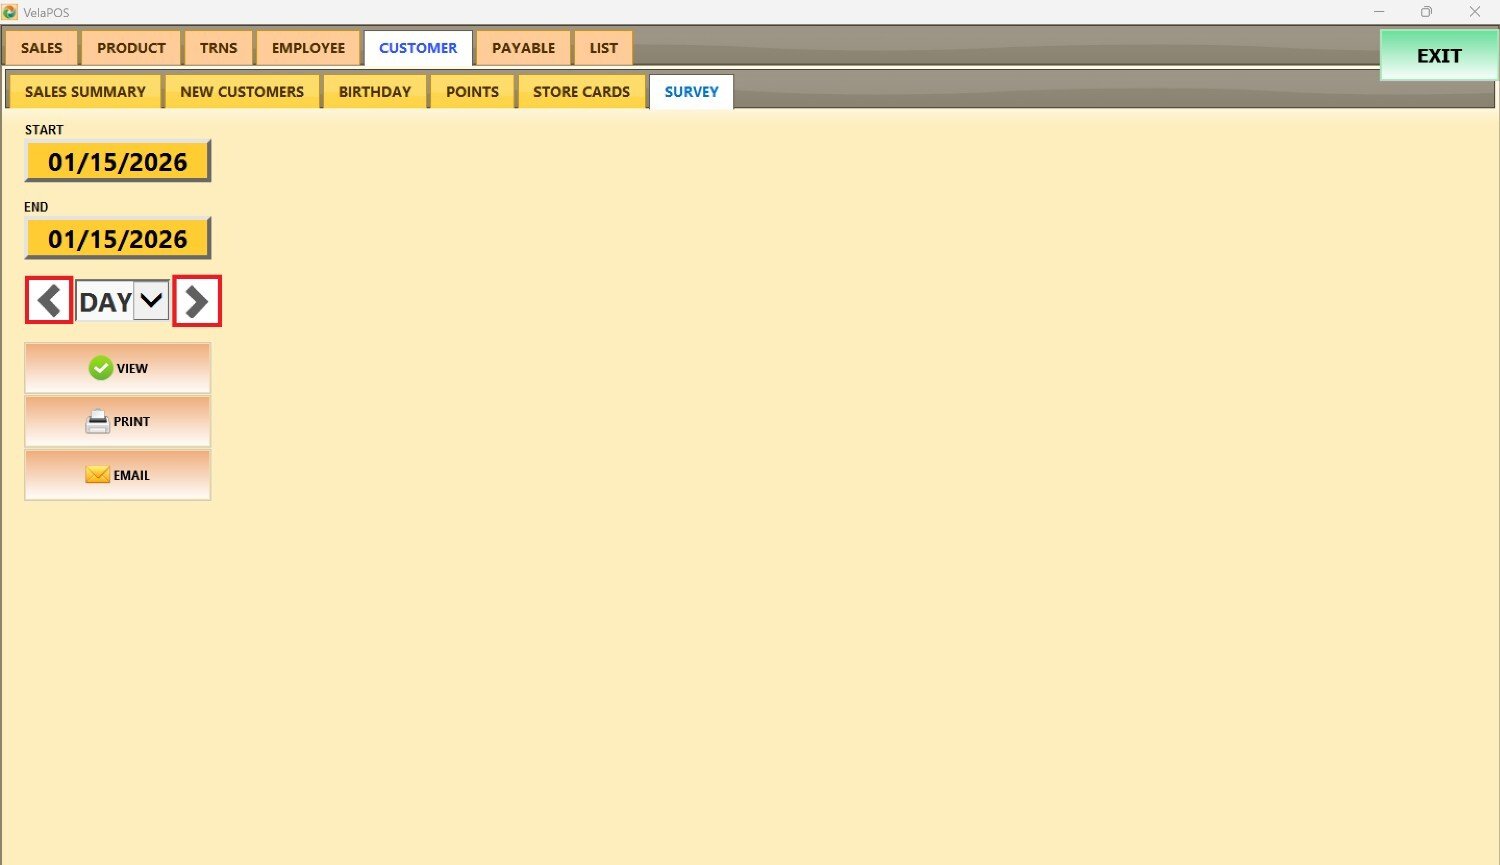Image resolution: width=1500 pixels, height=865 pixels.
Task: Click the envelope icon for Email
Action: coord(97,475)
